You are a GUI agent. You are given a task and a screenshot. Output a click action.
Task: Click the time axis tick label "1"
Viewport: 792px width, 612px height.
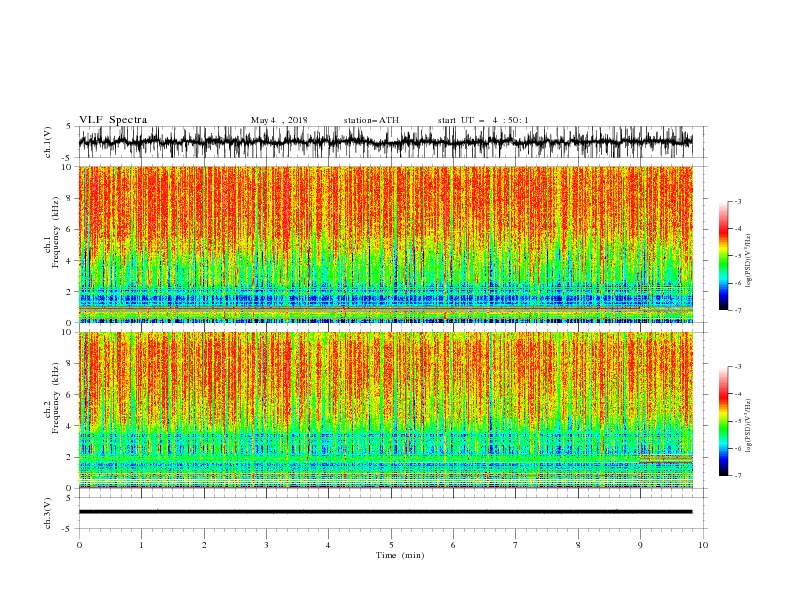(141, 545)
